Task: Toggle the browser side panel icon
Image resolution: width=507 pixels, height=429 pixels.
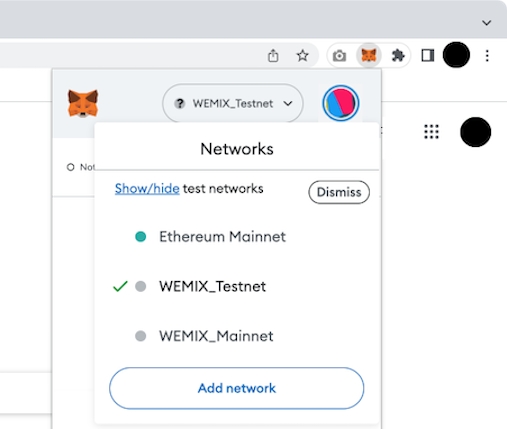Action: point(427,55)
